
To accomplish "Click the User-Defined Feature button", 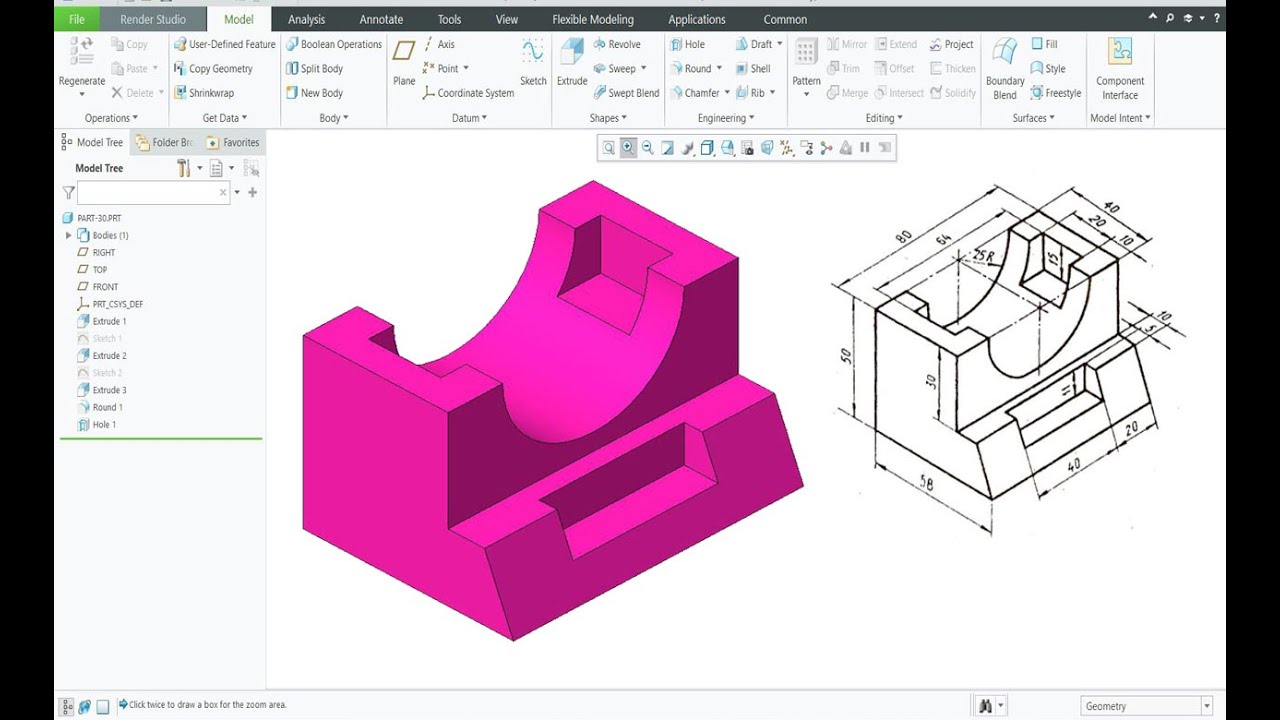I will pos(225,44).
